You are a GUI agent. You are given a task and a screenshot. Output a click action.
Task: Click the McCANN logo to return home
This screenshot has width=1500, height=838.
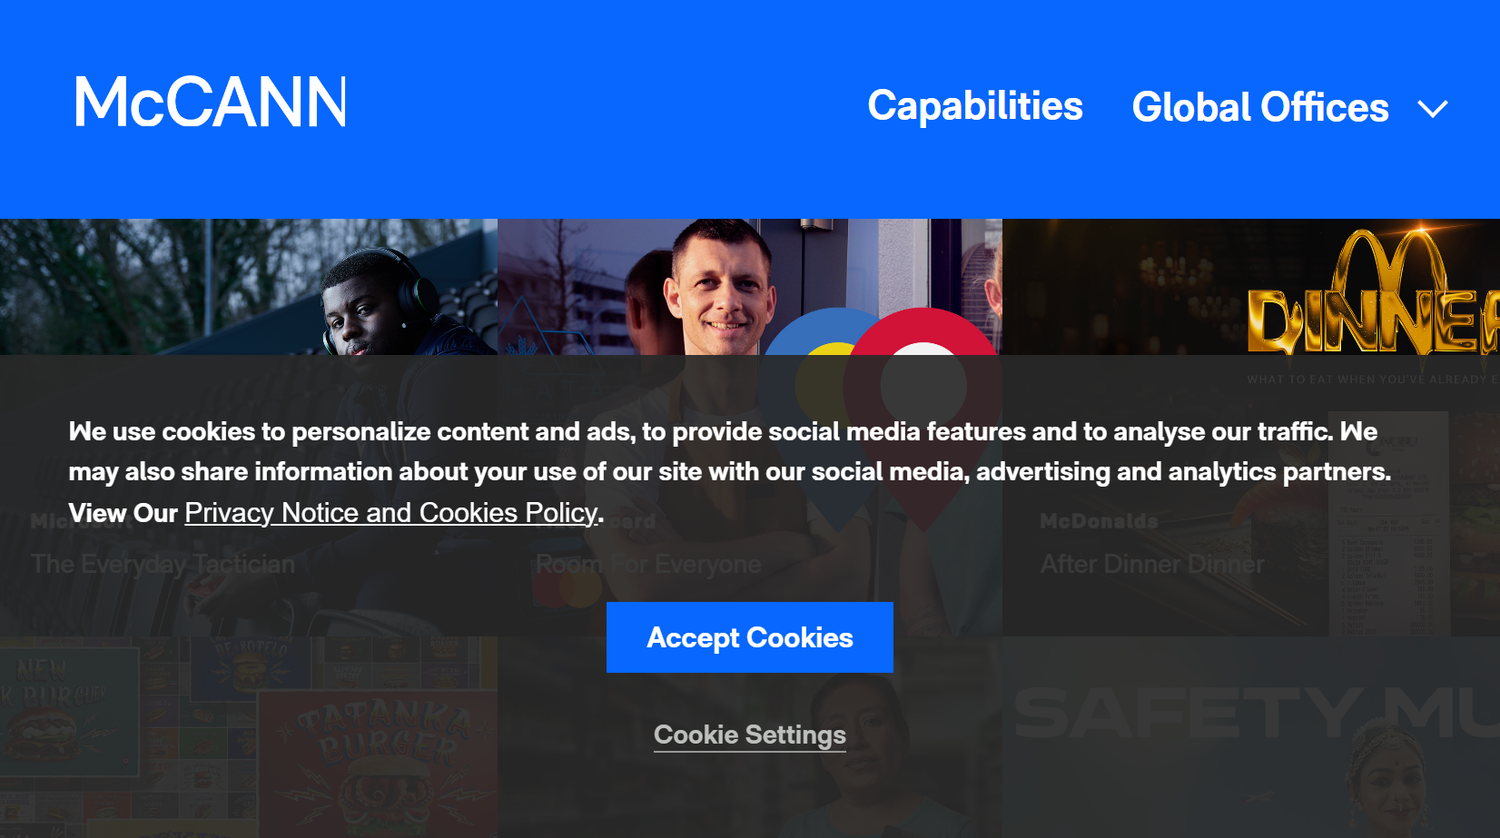(209, 100)
